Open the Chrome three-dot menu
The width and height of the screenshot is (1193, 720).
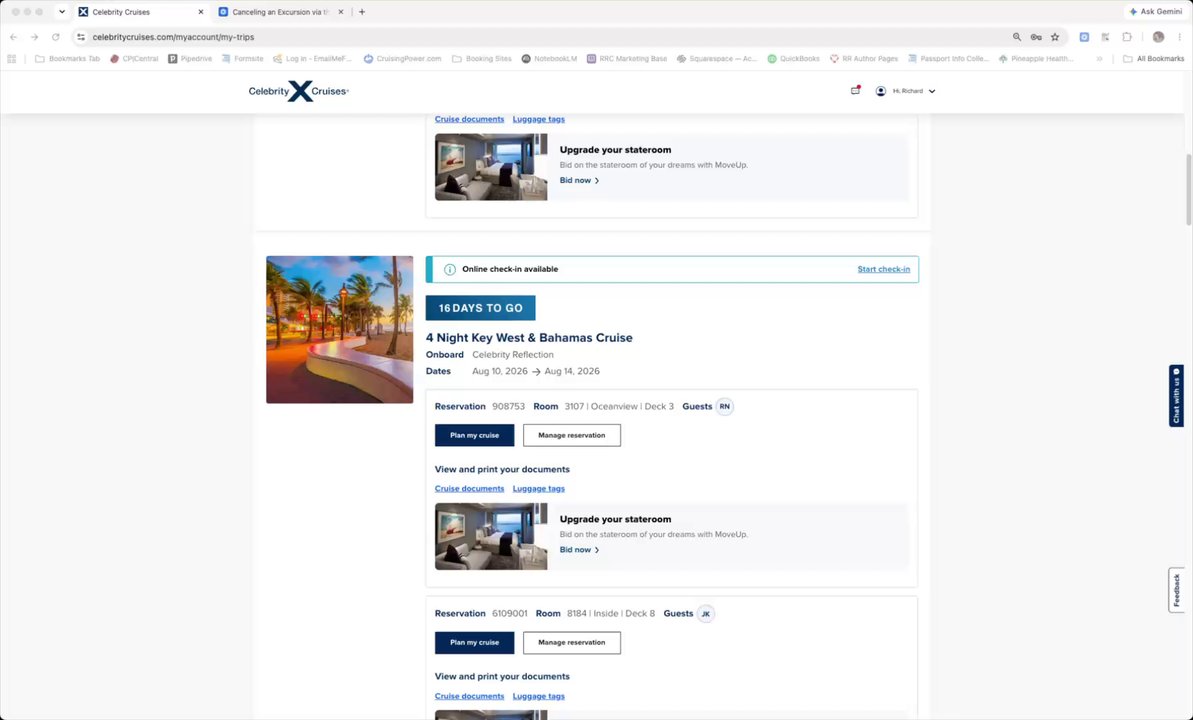1180,37
